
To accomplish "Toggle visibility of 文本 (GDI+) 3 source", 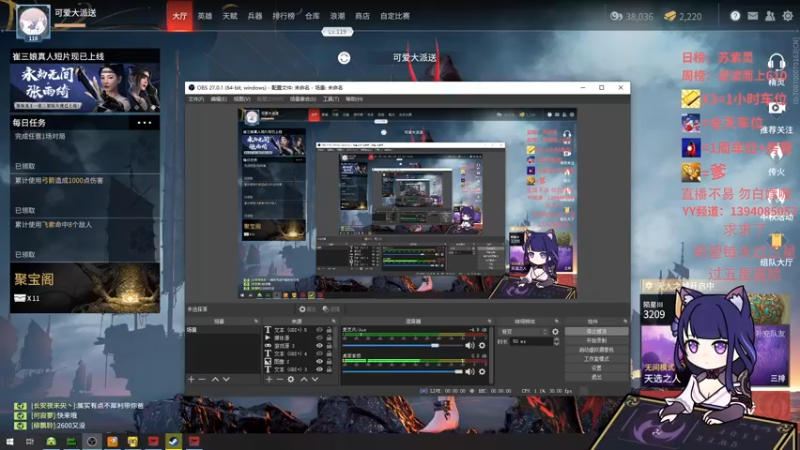I will pyautogui.click(x=319, y=369).
